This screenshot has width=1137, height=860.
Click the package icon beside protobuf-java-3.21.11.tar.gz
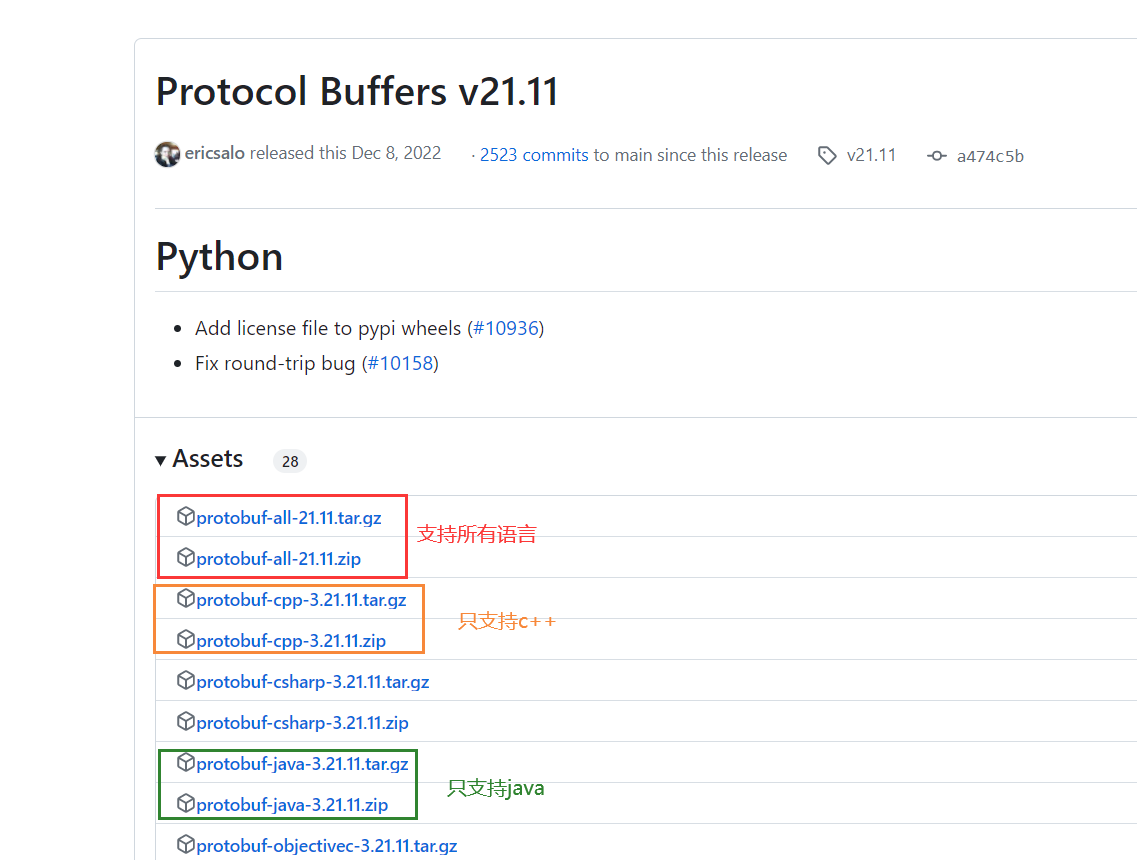187,763
